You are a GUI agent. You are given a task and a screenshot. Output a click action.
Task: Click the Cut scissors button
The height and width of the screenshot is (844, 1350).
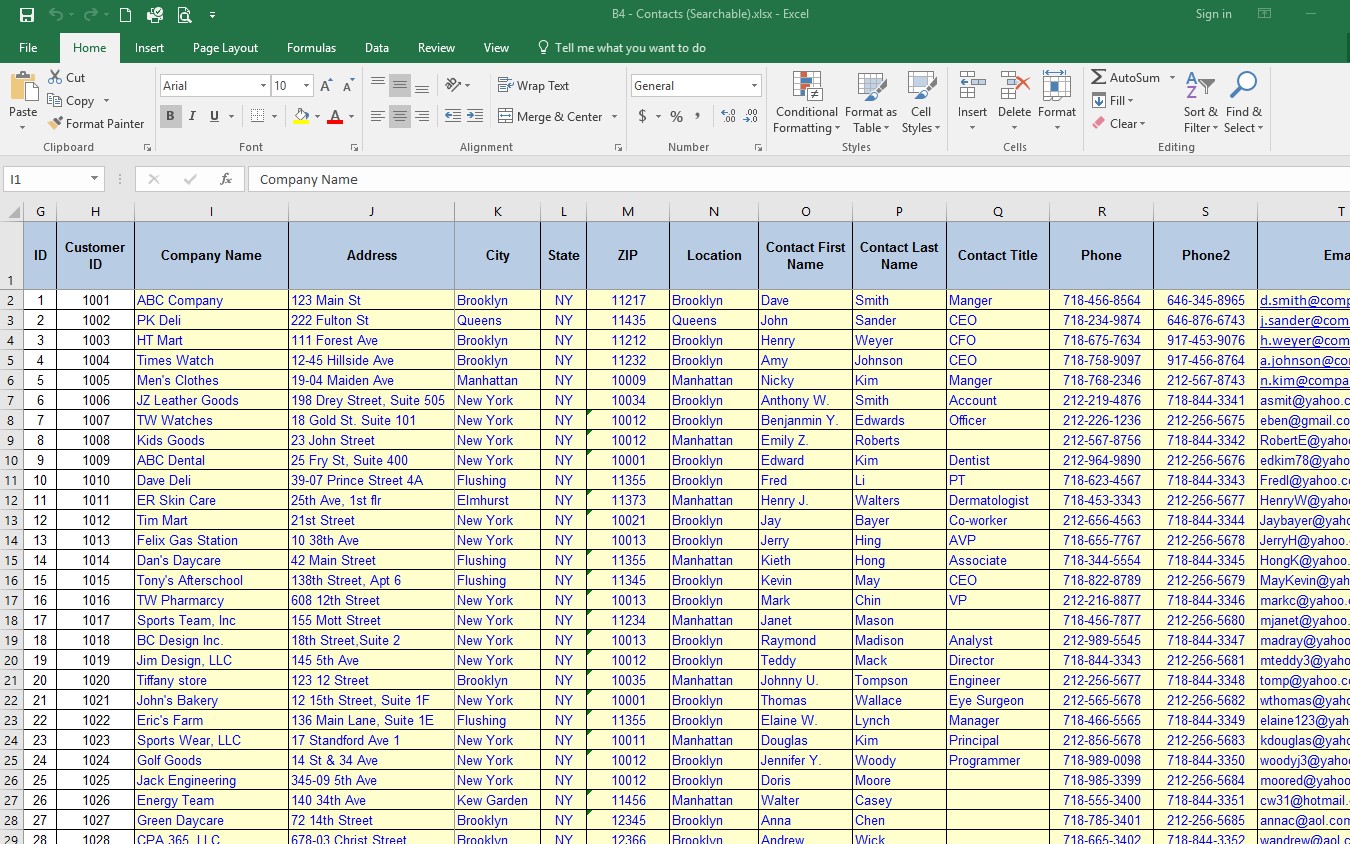tap(66, 78)
